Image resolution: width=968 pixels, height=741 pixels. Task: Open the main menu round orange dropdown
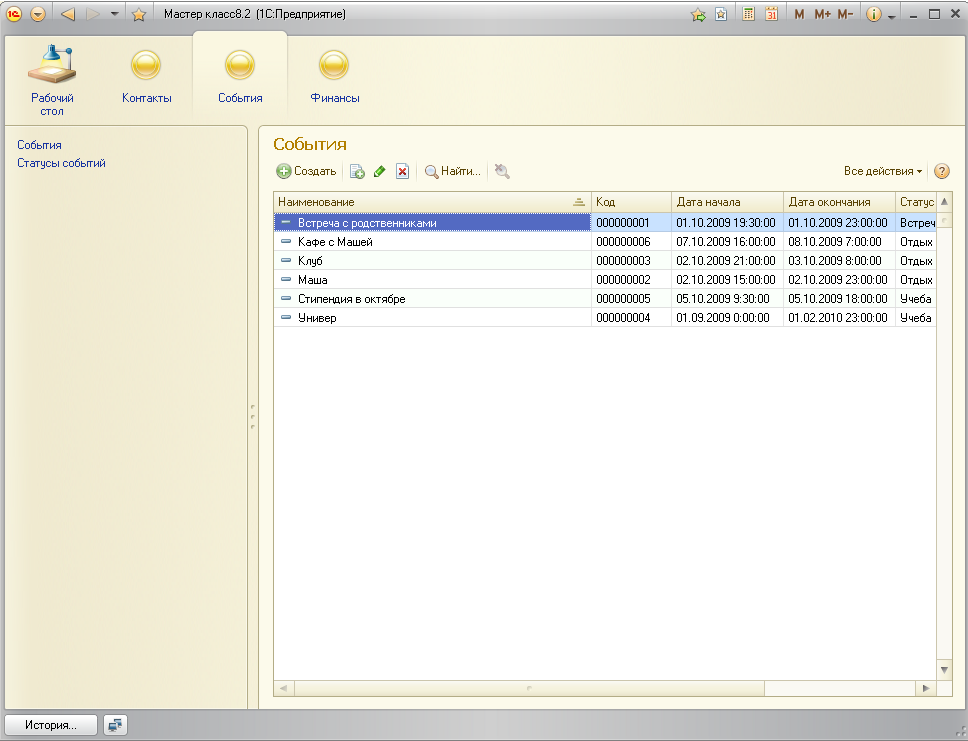tap(38, 14)
